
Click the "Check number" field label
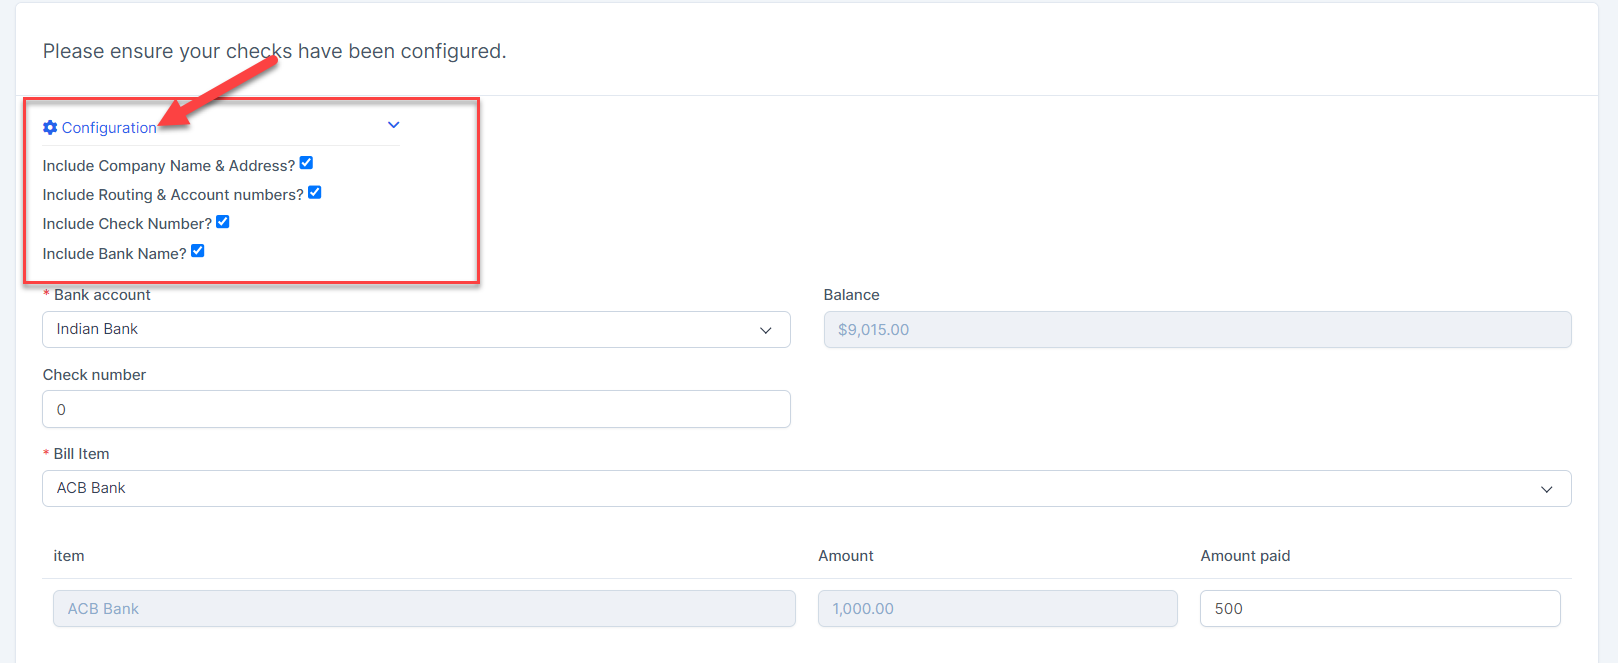(94, 375)
